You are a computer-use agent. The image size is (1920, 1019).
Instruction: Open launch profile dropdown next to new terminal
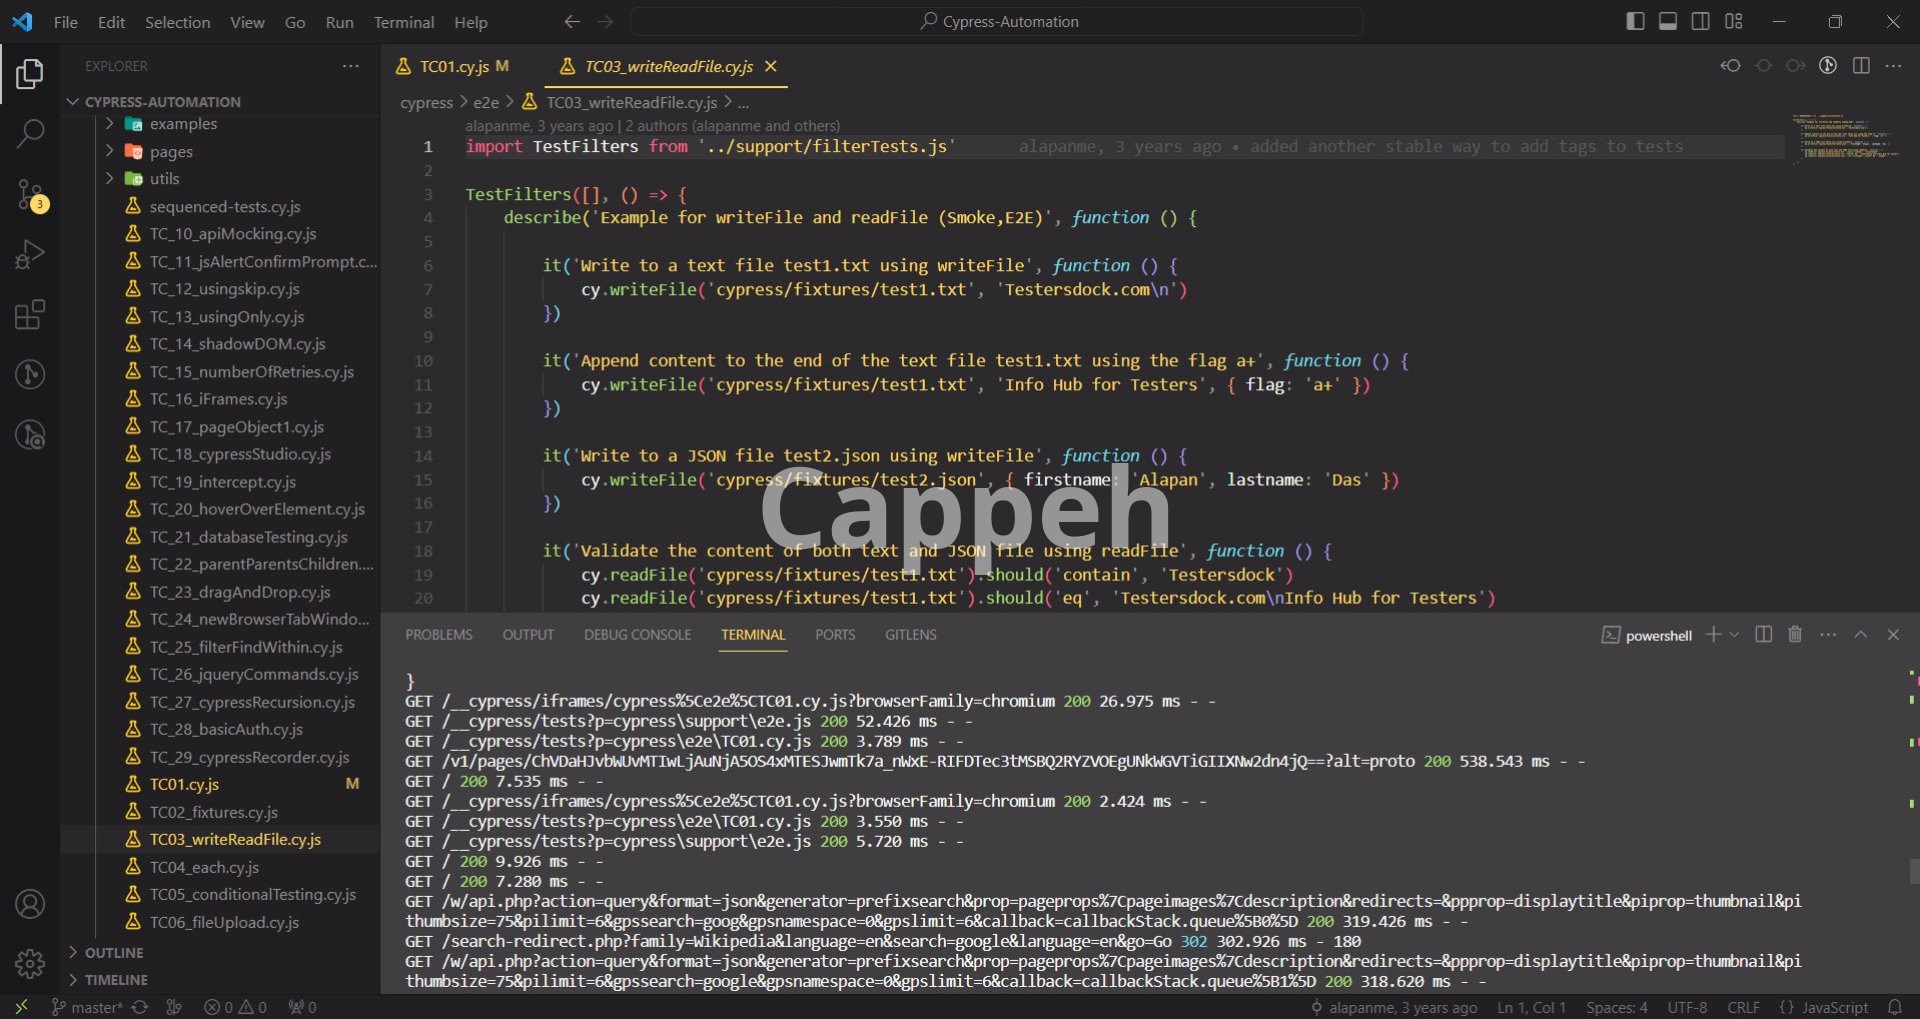click(x=1735, y=635)
